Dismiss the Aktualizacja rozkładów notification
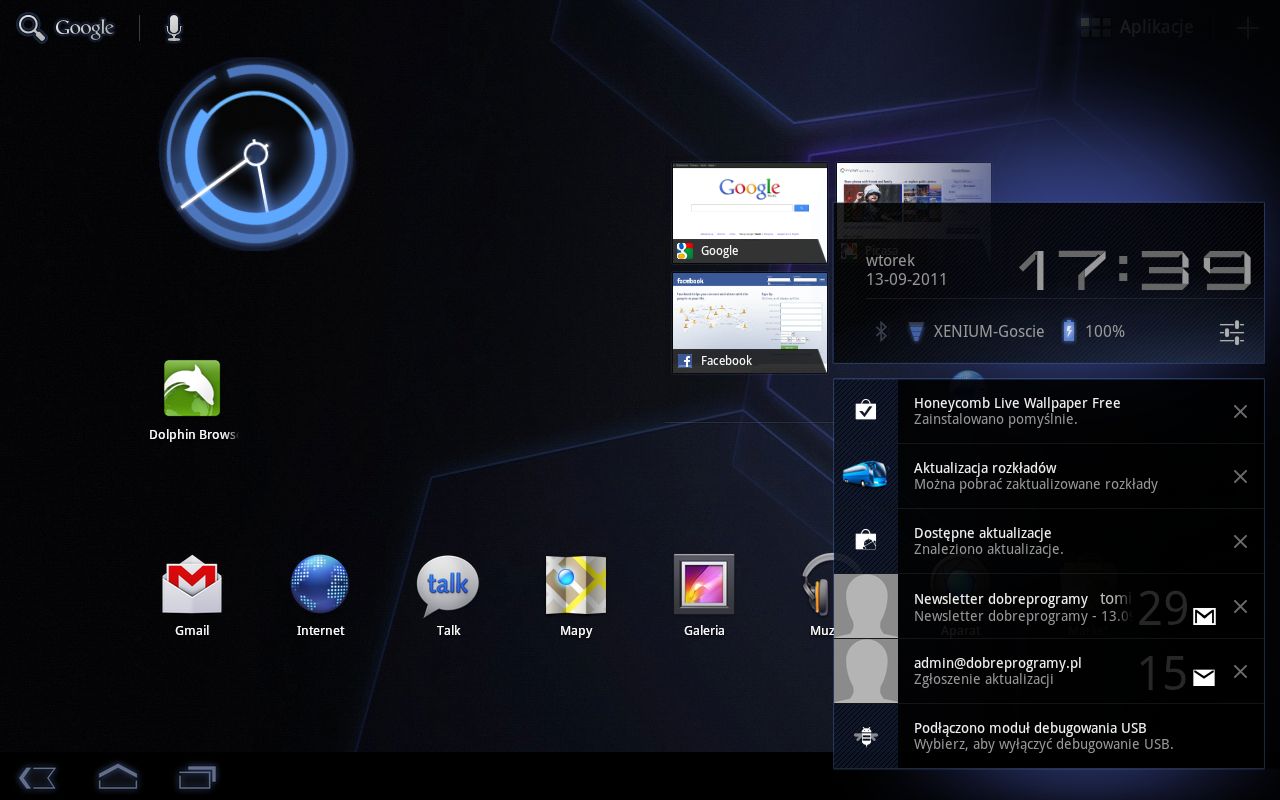 (1240, 476)
